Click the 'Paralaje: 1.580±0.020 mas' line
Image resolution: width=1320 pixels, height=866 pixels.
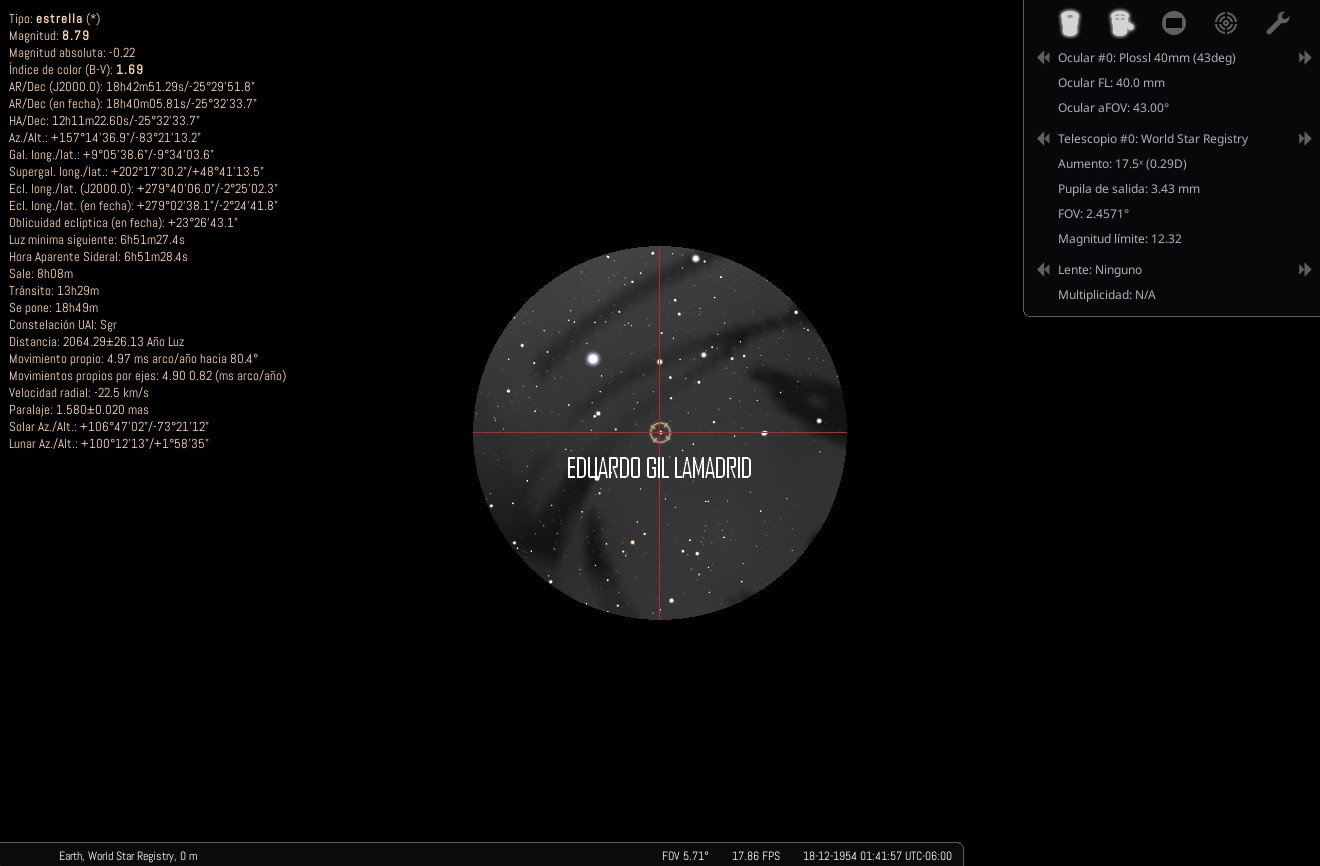tap(79, 410)
